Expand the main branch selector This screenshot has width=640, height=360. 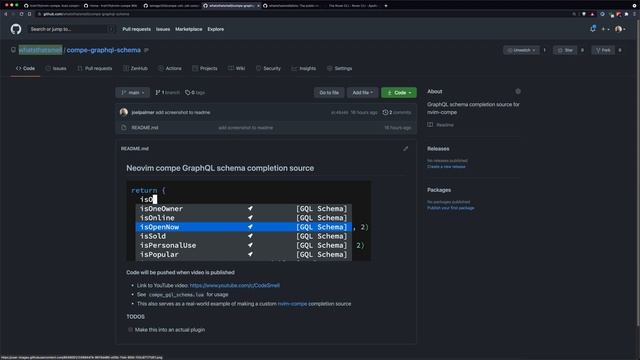133,93
